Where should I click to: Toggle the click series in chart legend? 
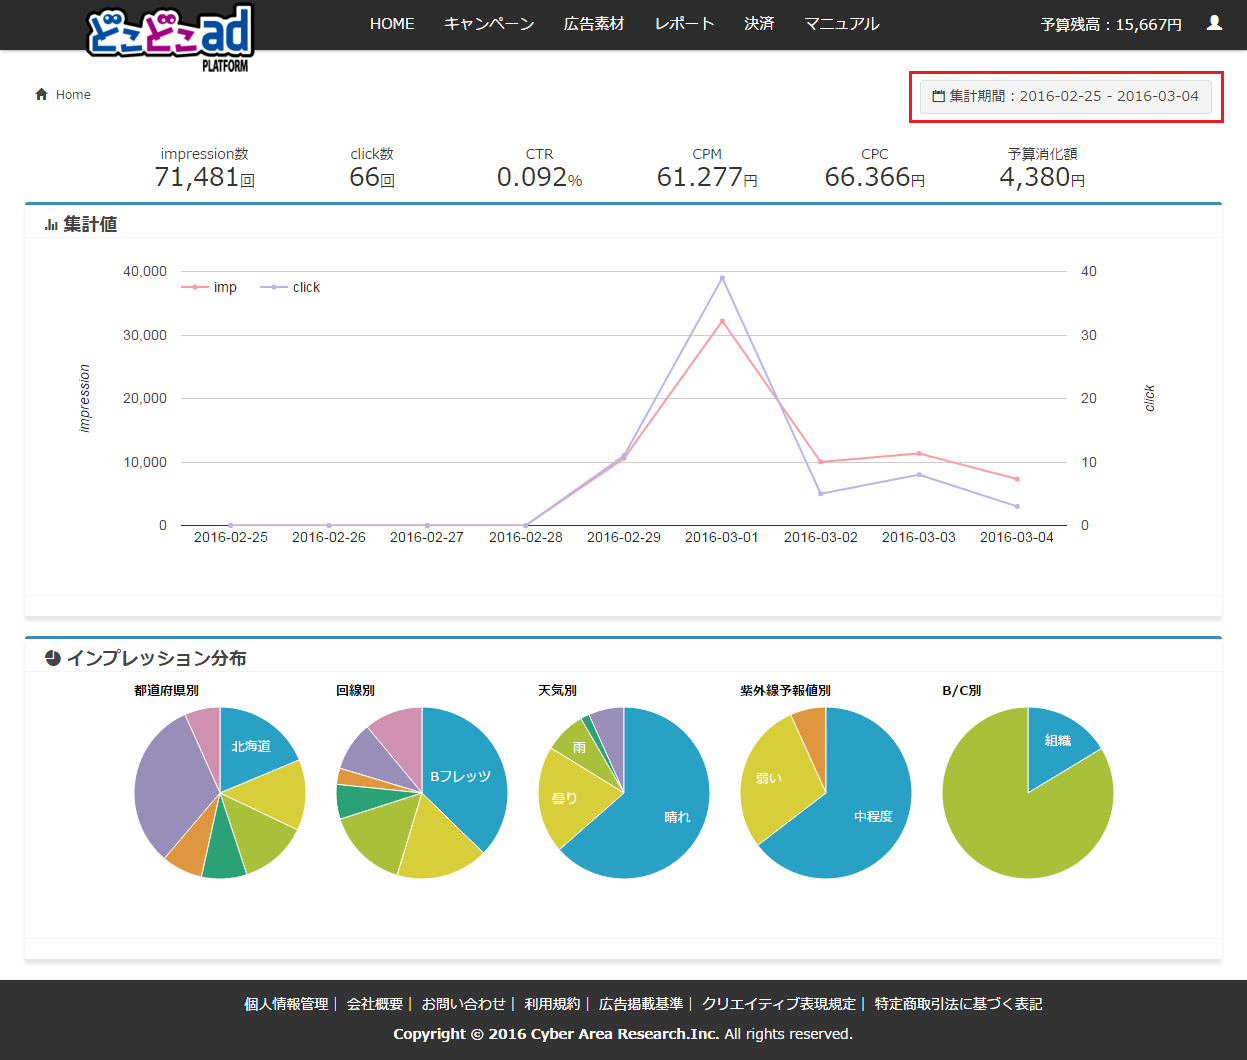pos(291,287)
